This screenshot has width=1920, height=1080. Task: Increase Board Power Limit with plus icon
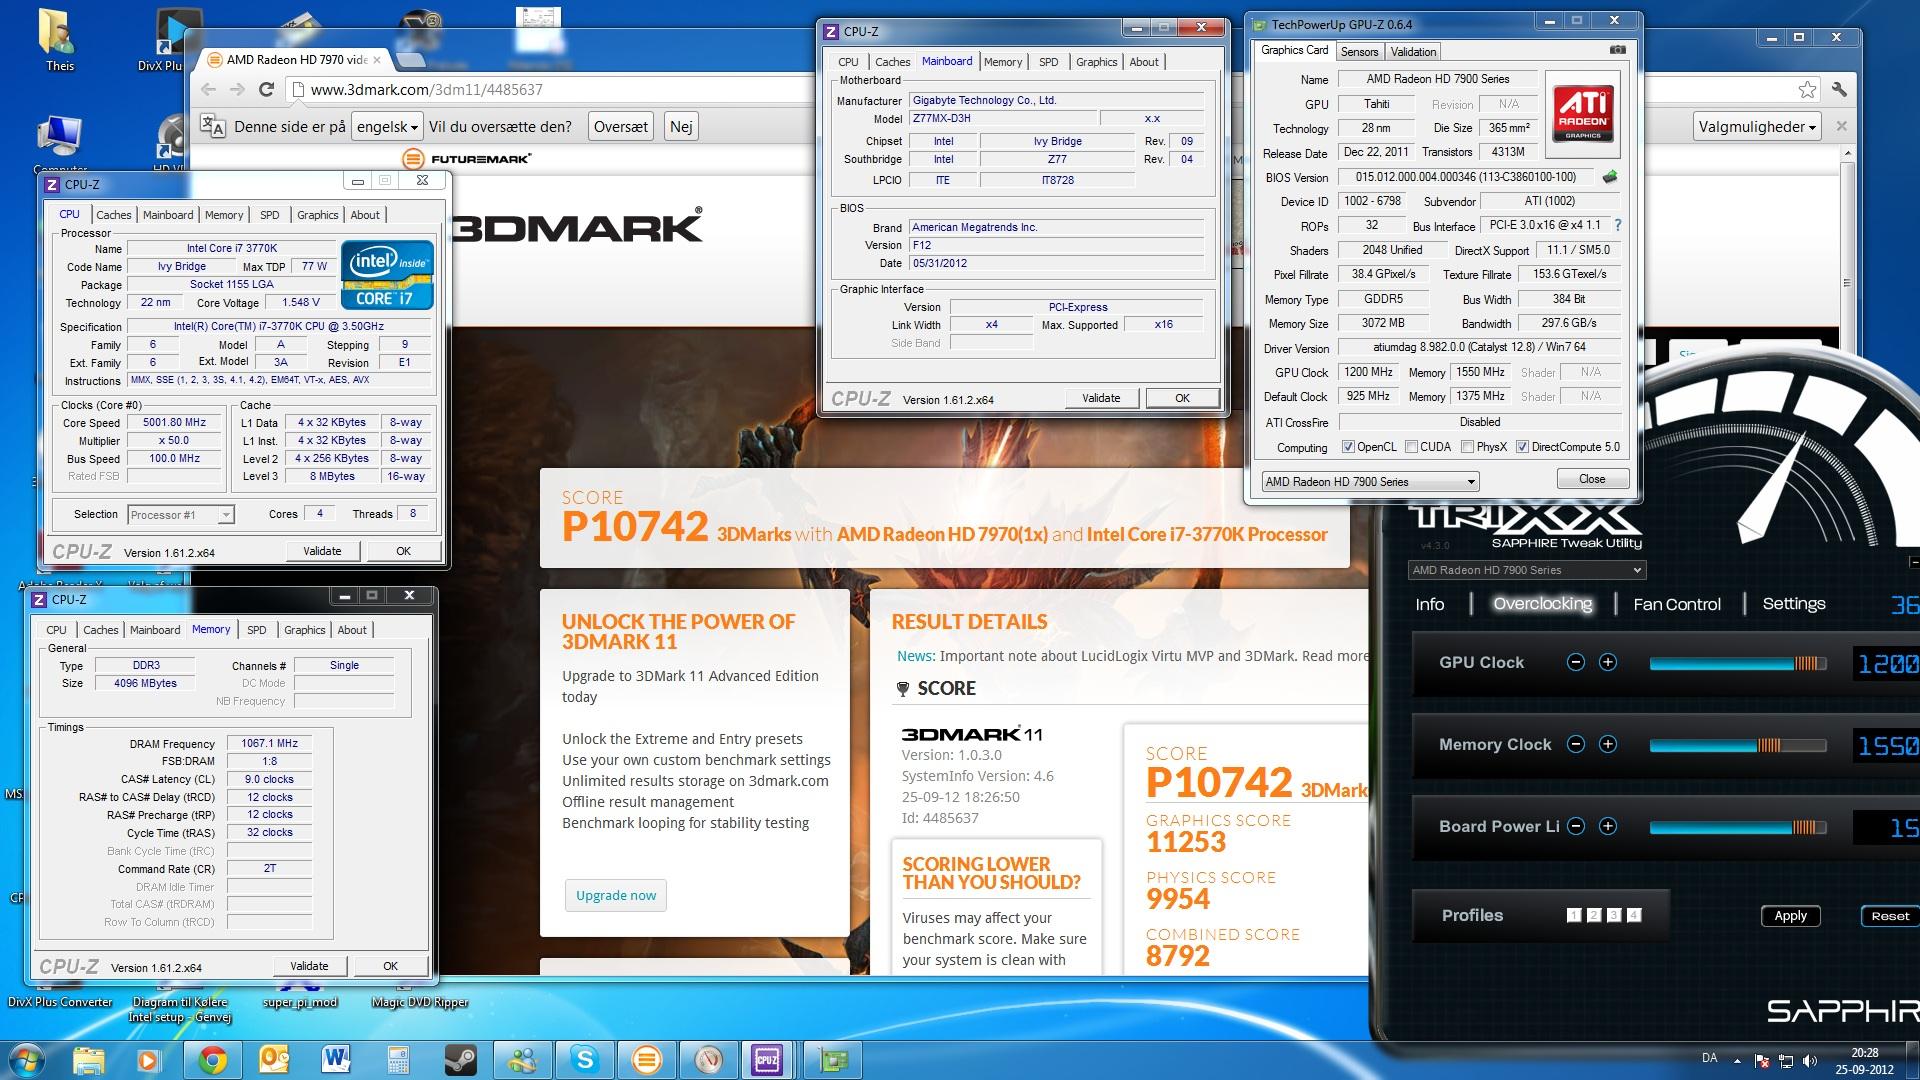tap(1608, 826)
